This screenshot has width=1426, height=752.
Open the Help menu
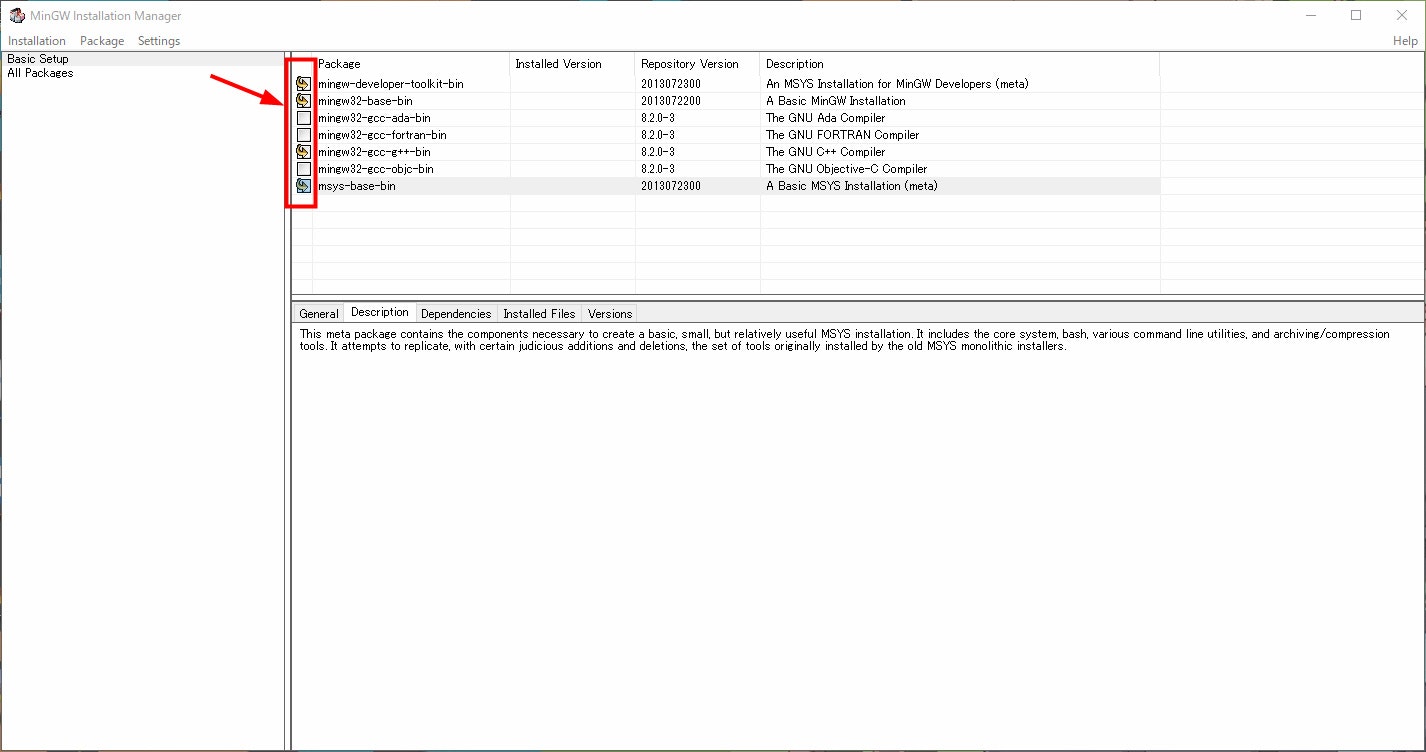[x=1405, y=41]
